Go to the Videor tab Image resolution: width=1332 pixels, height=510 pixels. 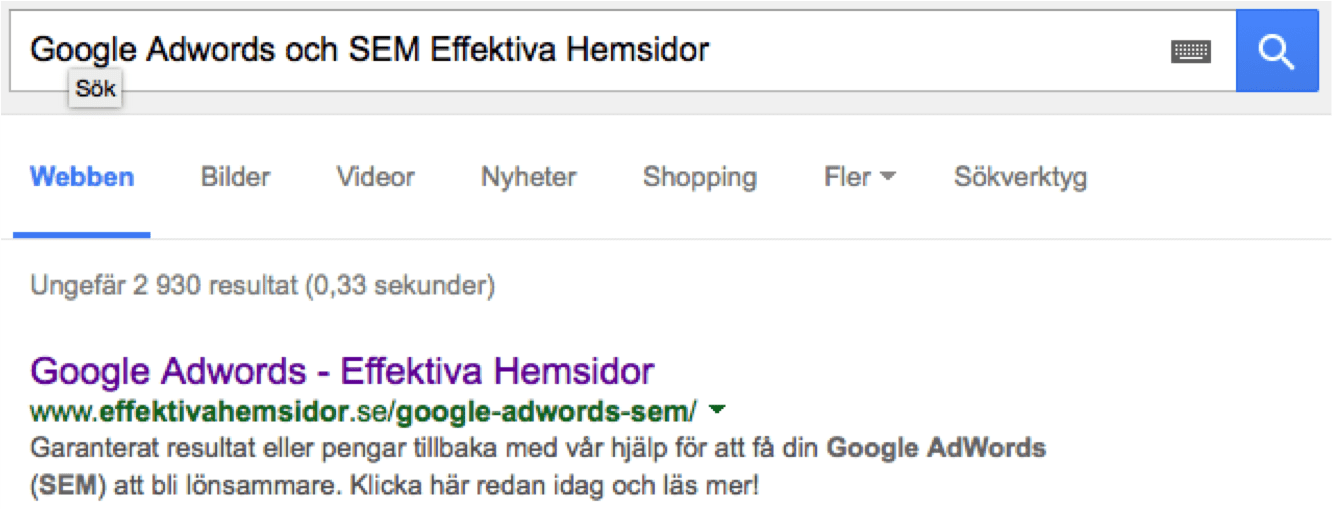tap(375, 178)
